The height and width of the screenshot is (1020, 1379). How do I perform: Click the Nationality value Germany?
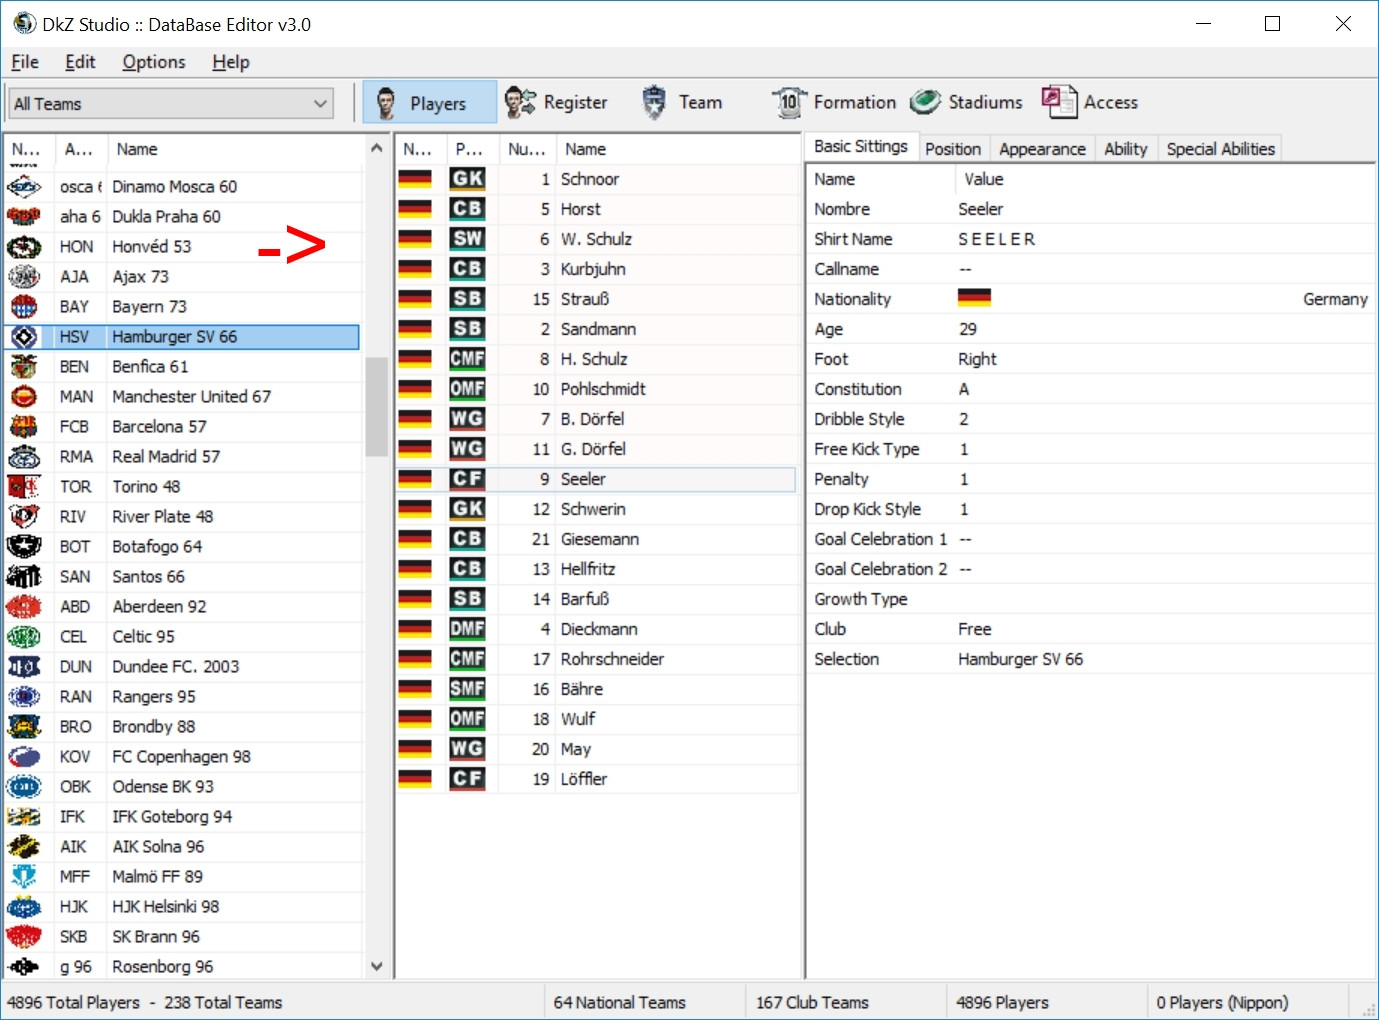tap(1335, 299)
